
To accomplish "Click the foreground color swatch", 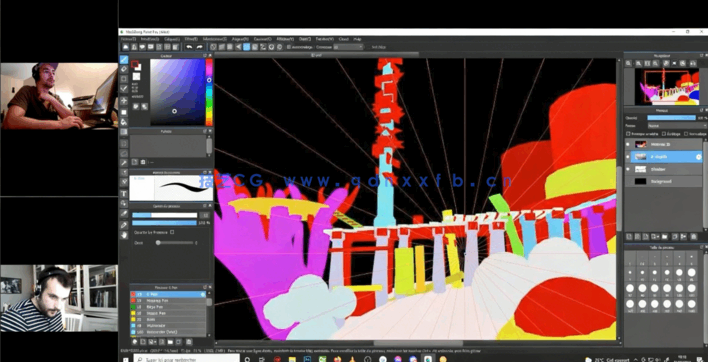I will coord(134,65).
